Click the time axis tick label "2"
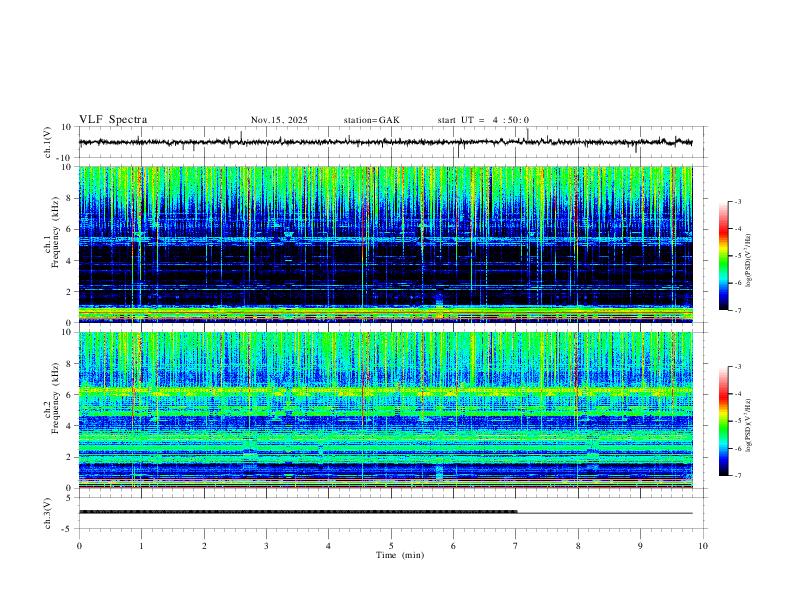The height and width of the screenshot is (612, 792). [204, 546]
